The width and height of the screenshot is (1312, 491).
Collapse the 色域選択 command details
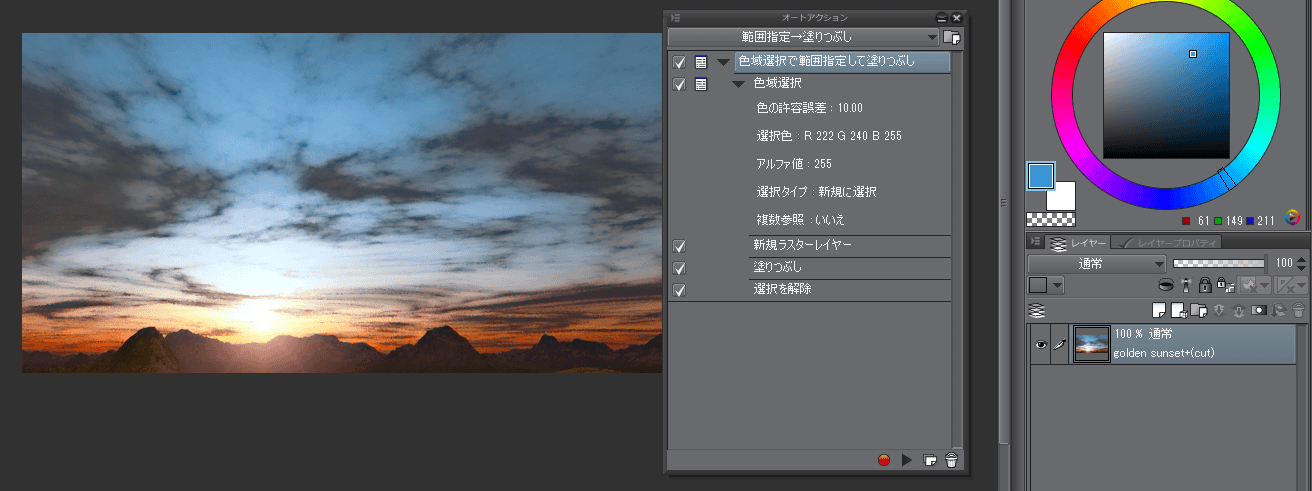(x=739, y=84)
